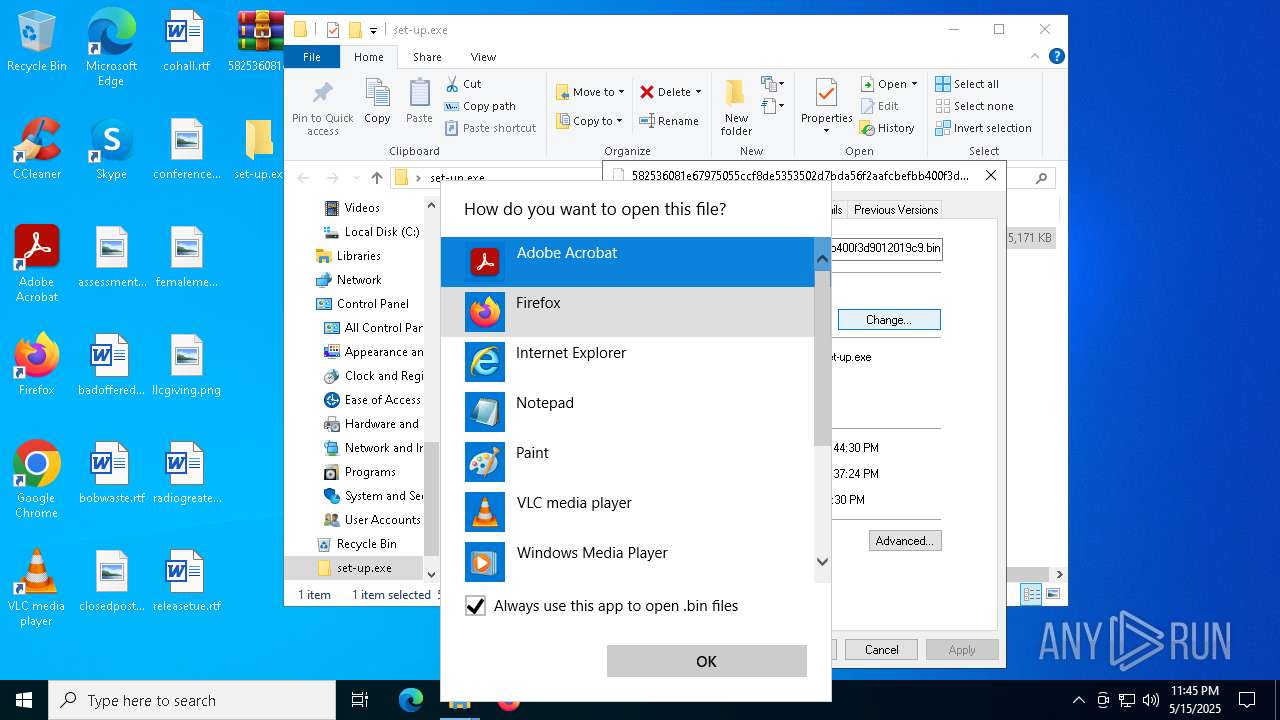This screenshot has height=720, width=1280.
Task: Open Explorer help question mark icon
Action: pos(1056,57)
